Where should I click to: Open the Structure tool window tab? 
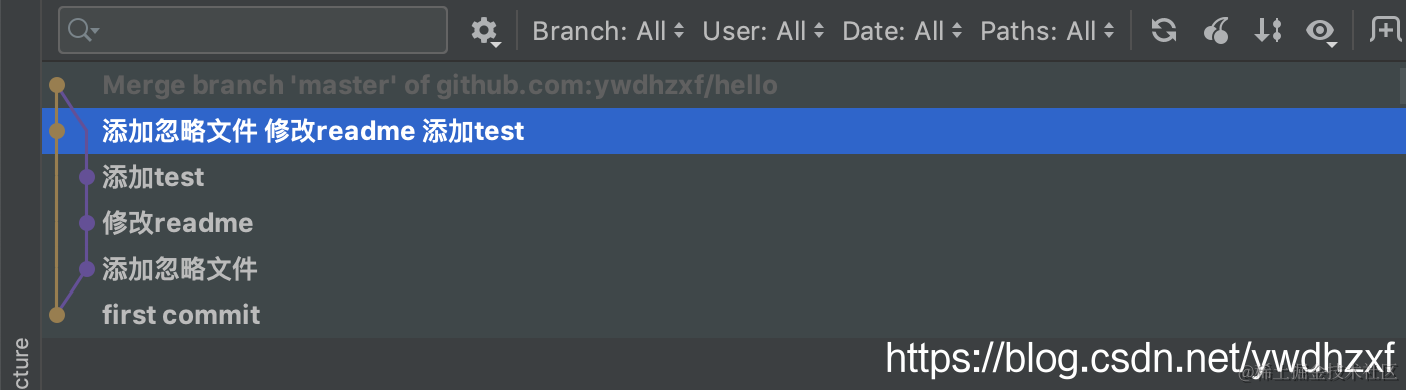[19, 362]
